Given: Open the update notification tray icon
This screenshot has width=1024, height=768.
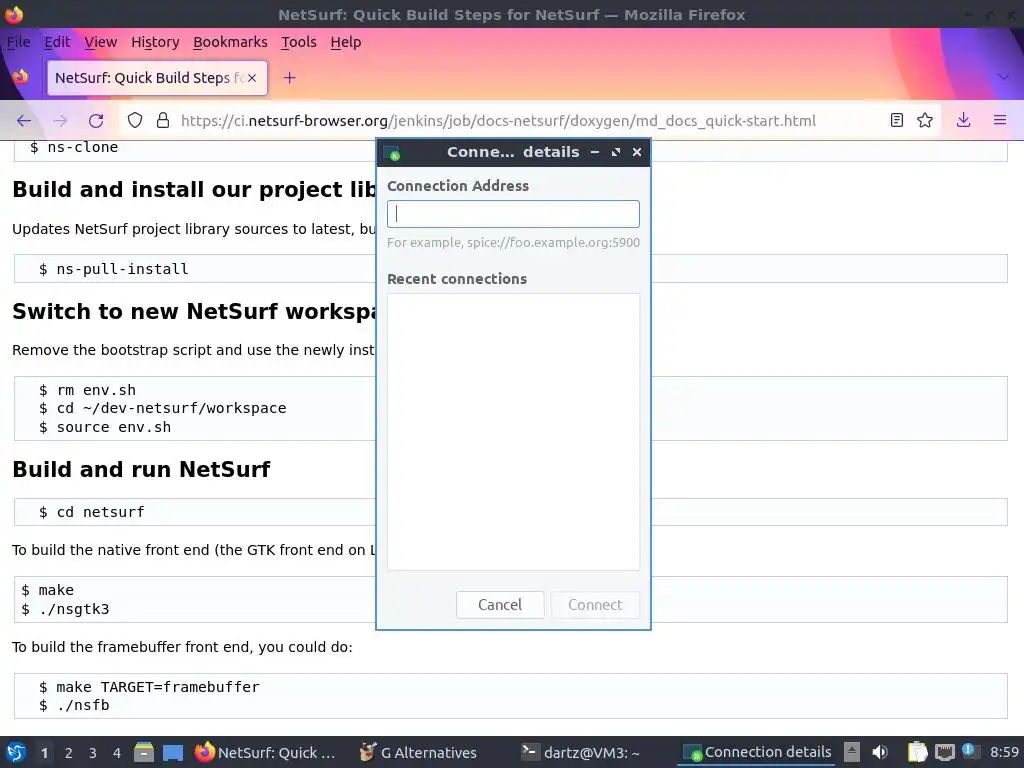Looking at the screenshot, I should (x=969, y=751).
